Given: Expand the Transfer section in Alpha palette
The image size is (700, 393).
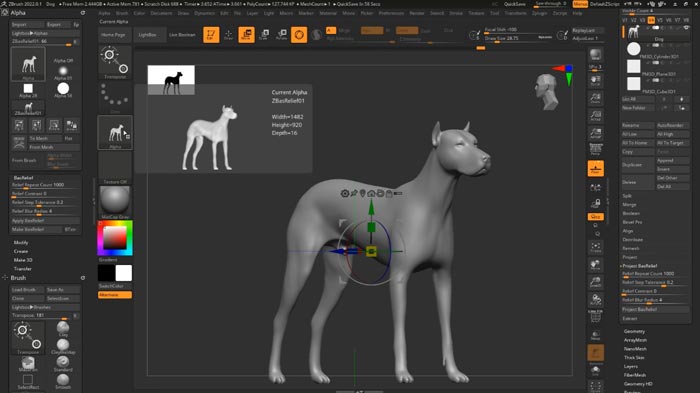Looking at the screenshot, I should click(x=22, y=268).
